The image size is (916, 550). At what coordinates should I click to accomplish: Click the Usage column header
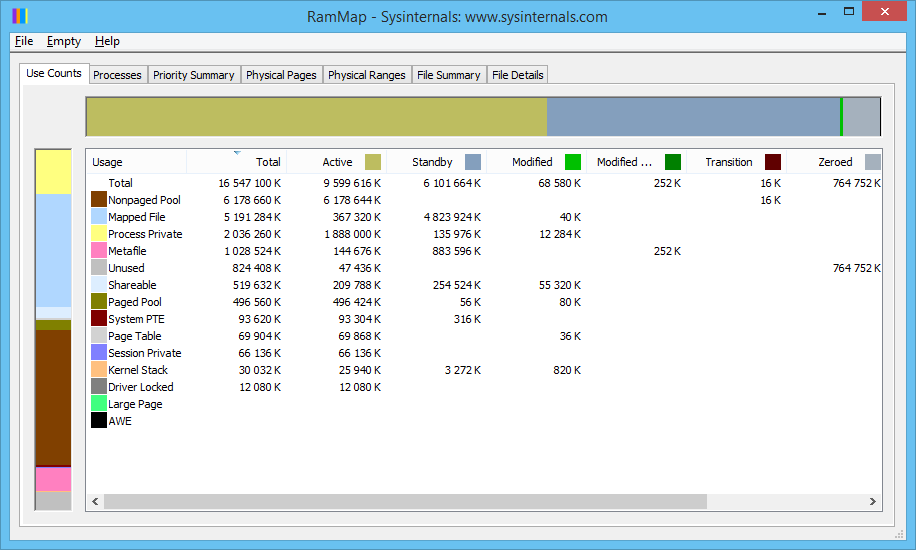tap(136, 162)
